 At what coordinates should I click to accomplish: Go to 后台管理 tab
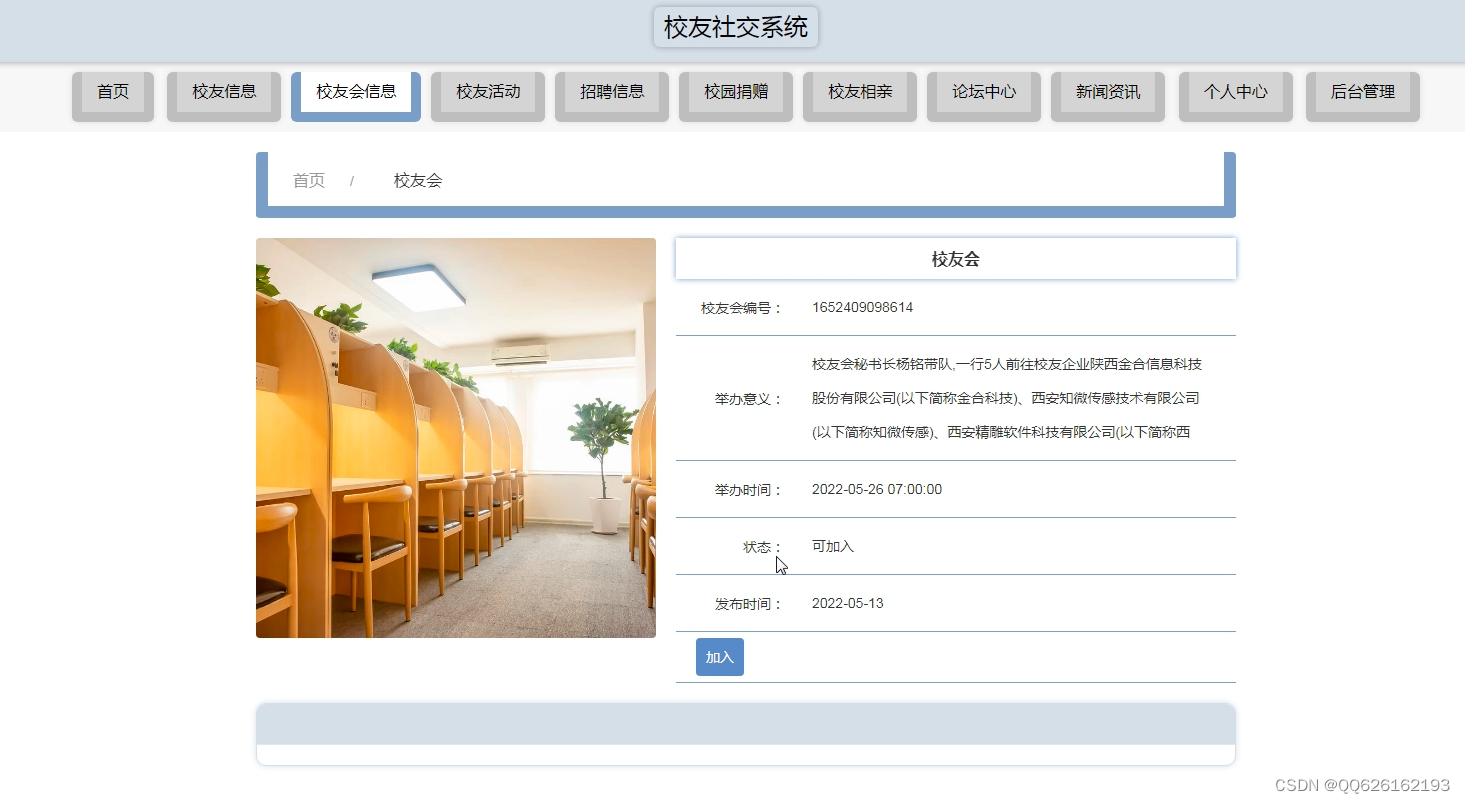pos(1363,96)
